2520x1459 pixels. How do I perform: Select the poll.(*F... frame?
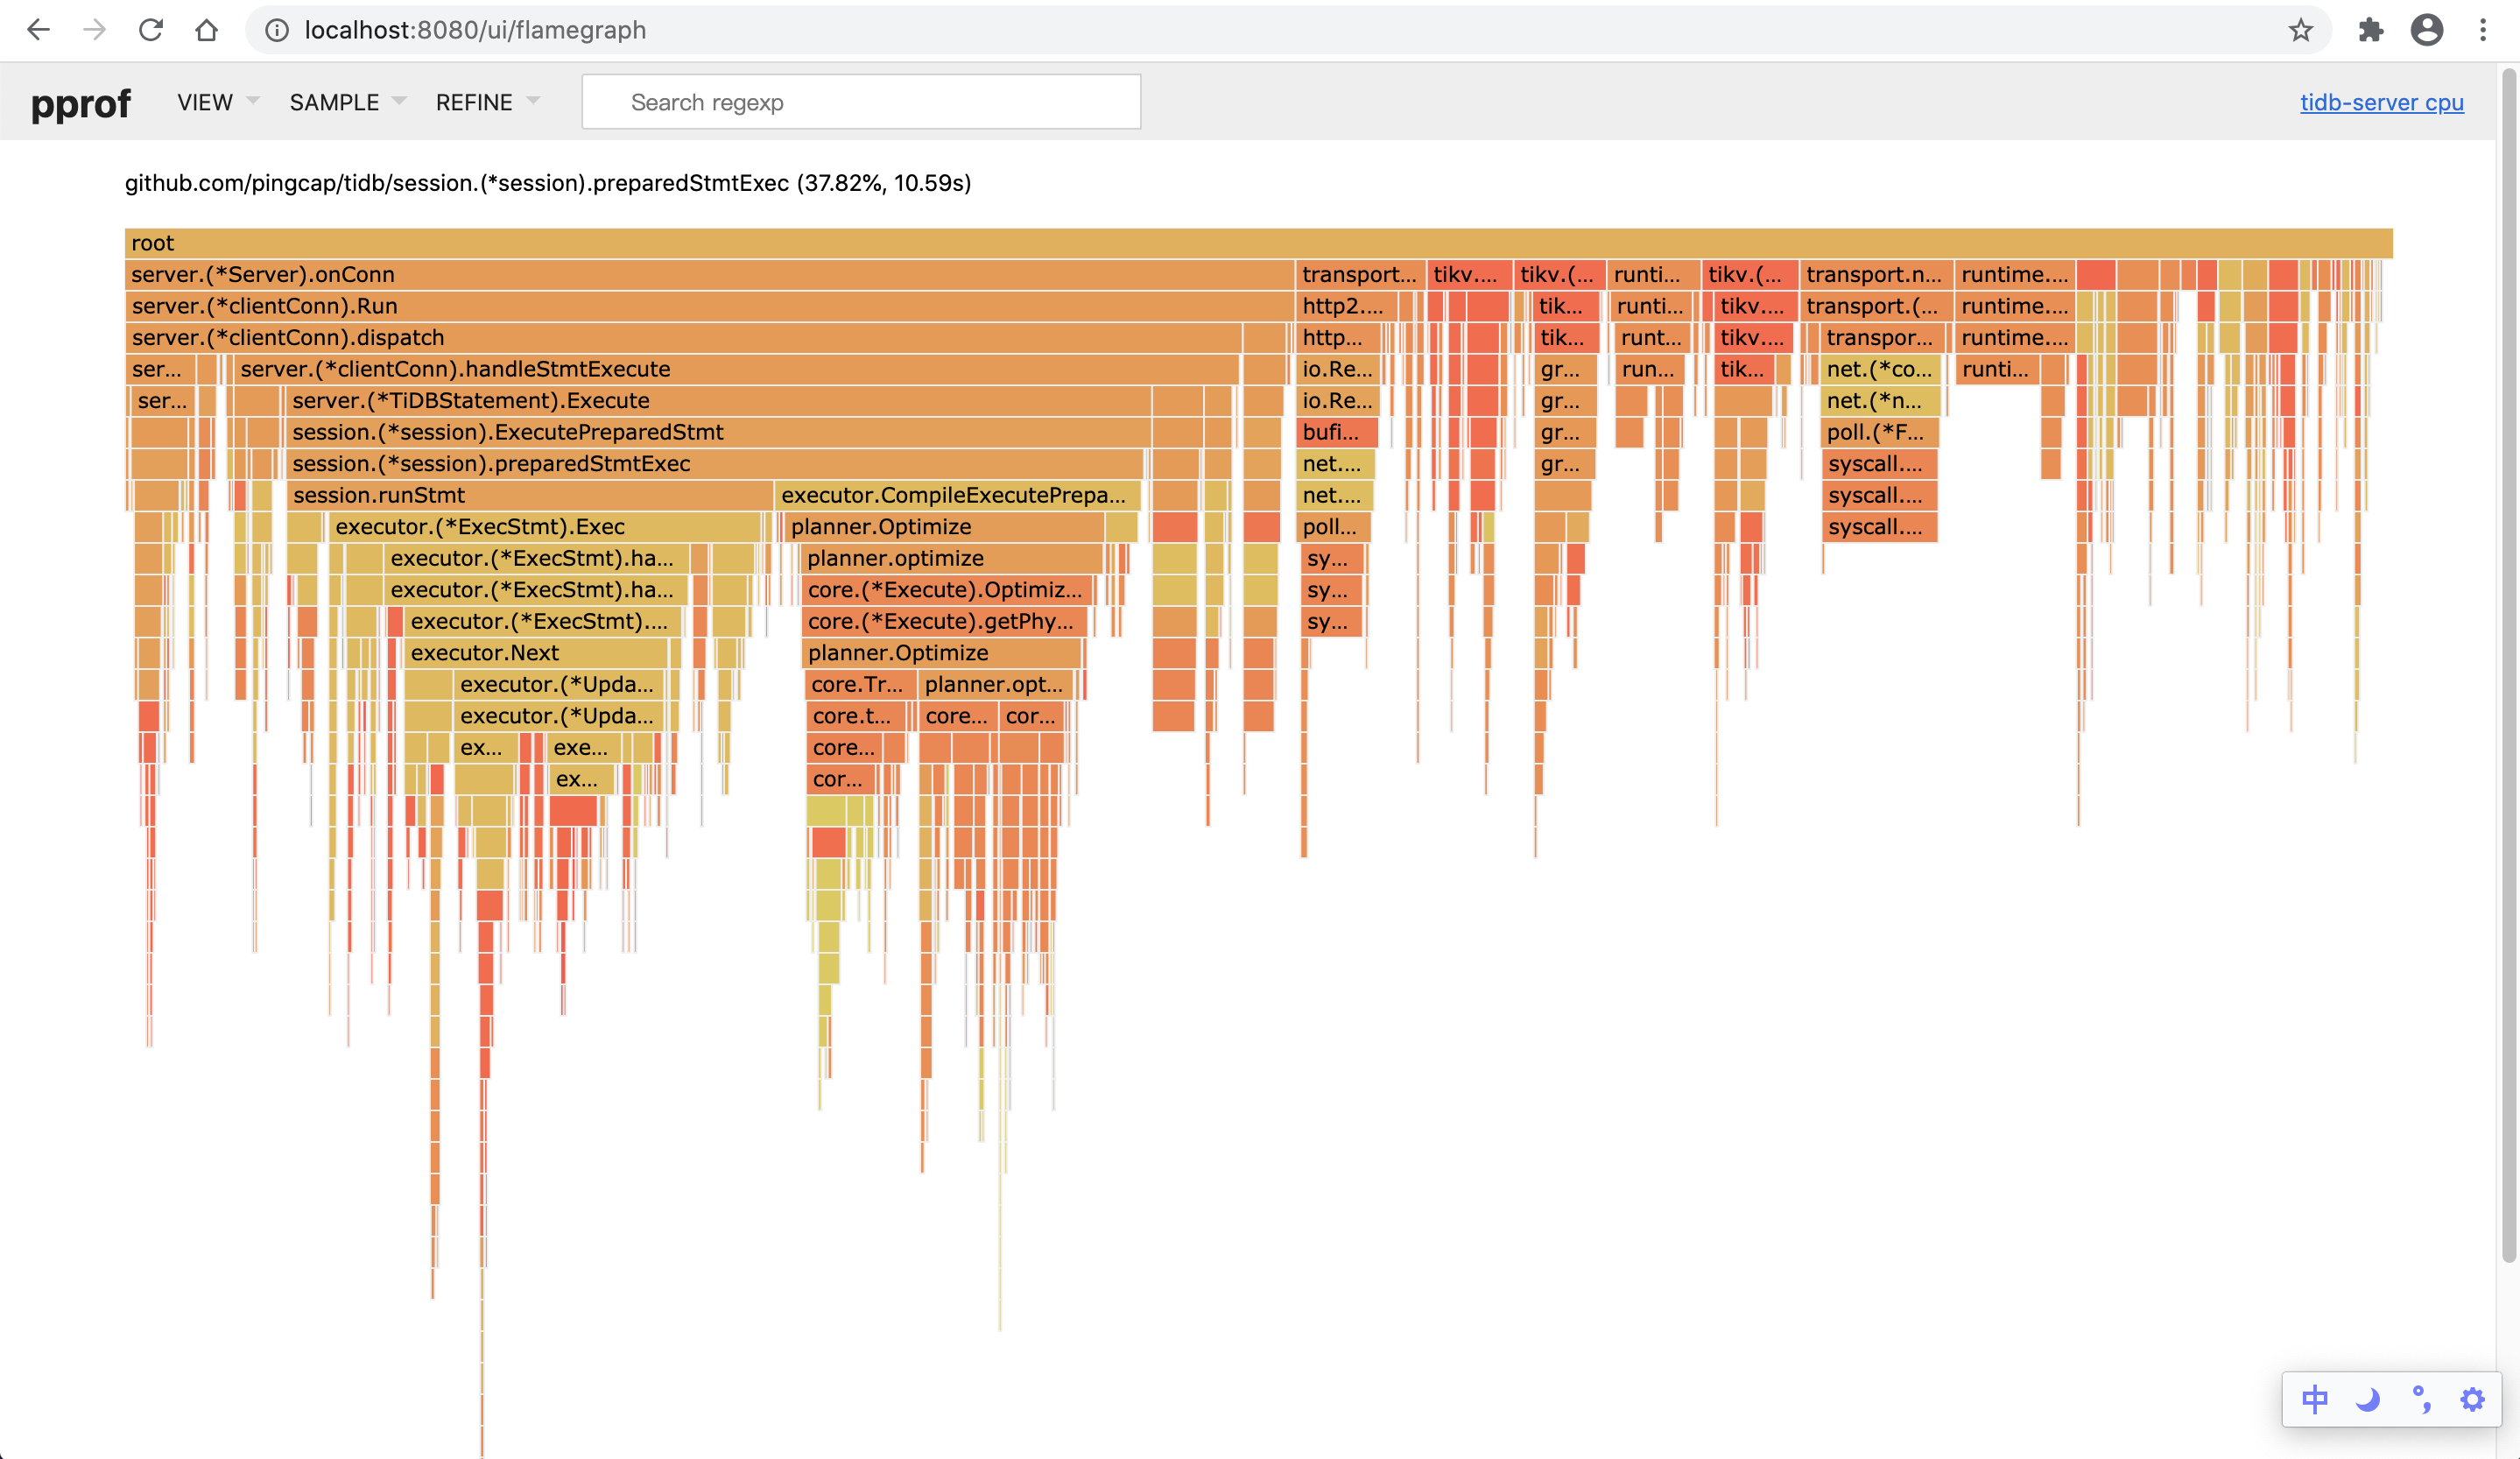(x=1879, y=432)
